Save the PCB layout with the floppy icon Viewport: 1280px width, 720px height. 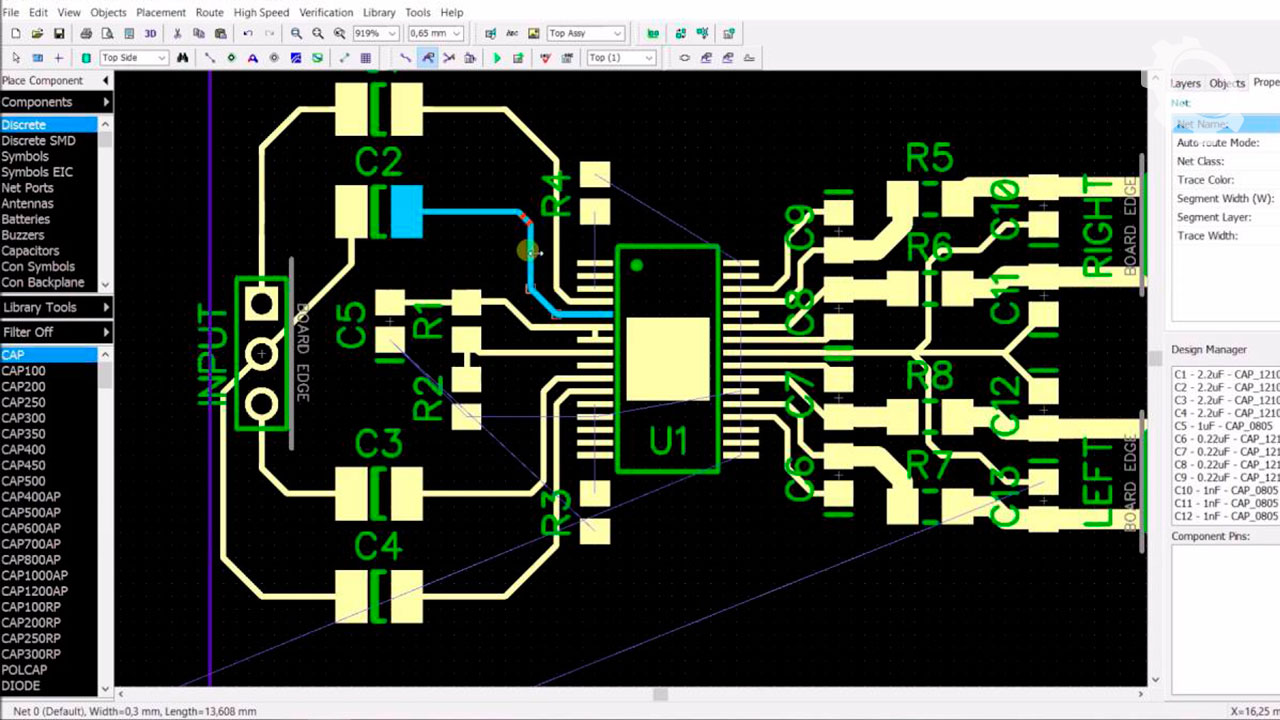pyautogui.click(x=59, y=34)
